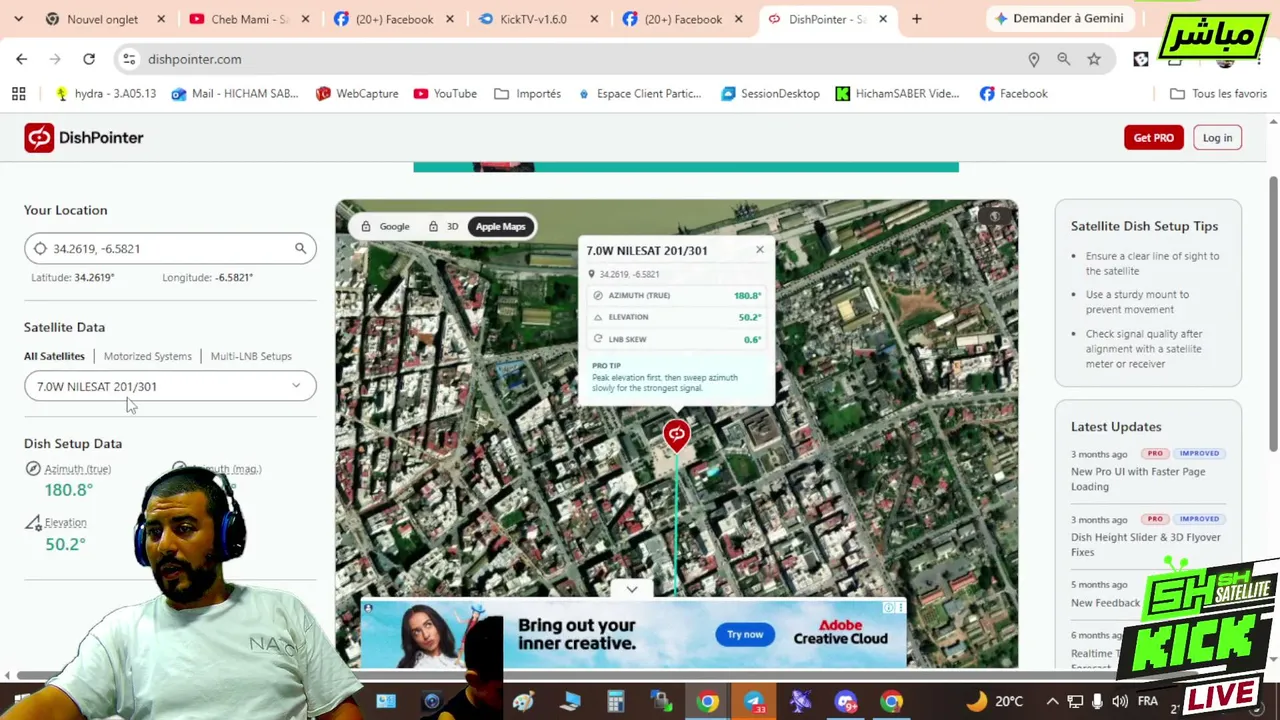Viewport: 1280px width, 720px height.
Task: Open a new browser tab
Action: pyautogui.click(x=916, y=19)
